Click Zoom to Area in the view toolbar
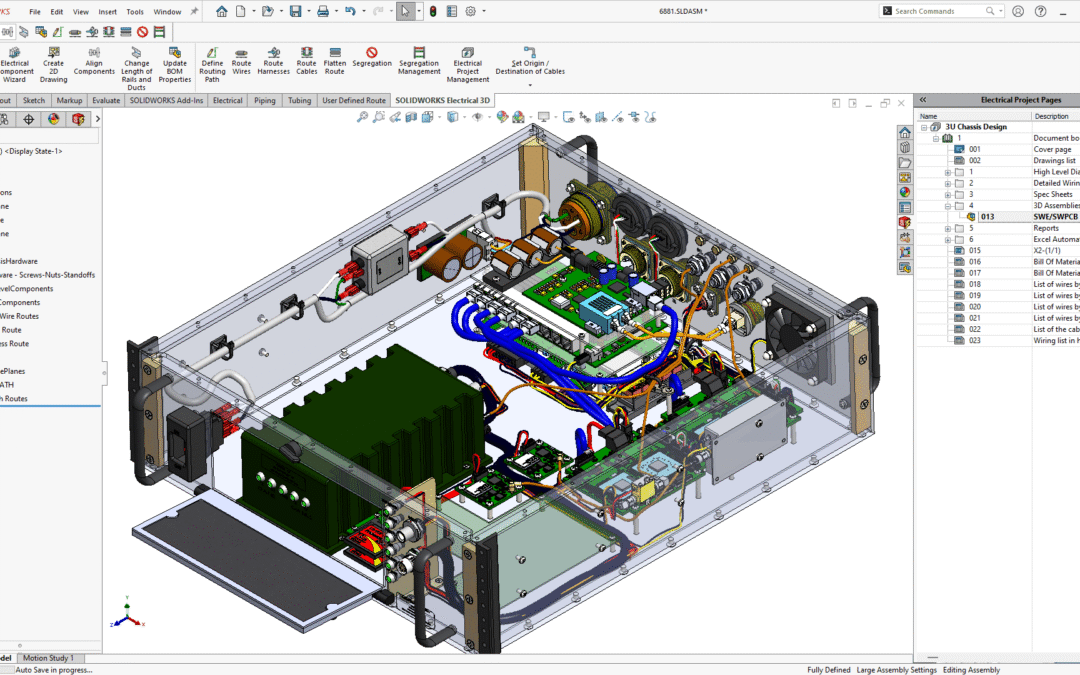This screenshot has height=675, width=1080. pyautogui.click(x=378, y=118)
